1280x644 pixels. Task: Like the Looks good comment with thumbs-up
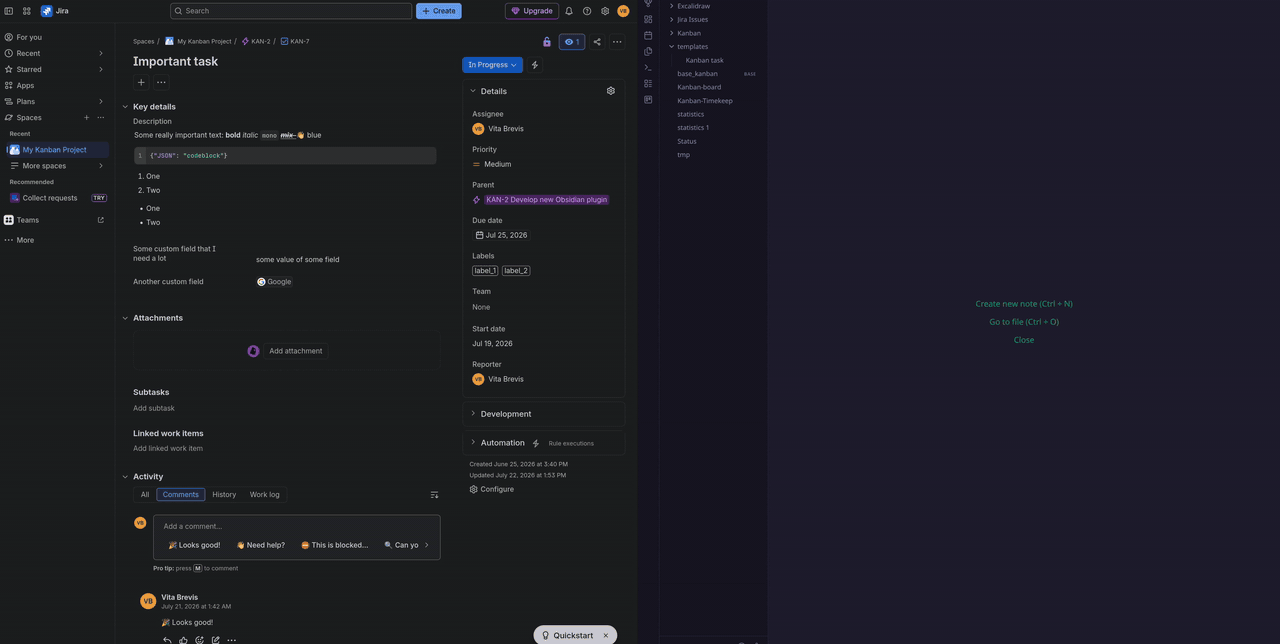coord(183,640)
